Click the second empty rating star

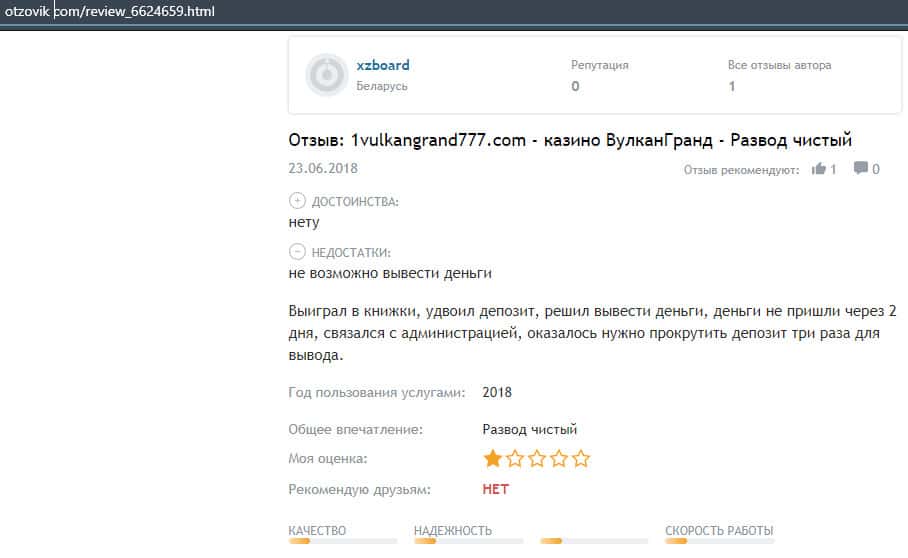tap(515, 459)
